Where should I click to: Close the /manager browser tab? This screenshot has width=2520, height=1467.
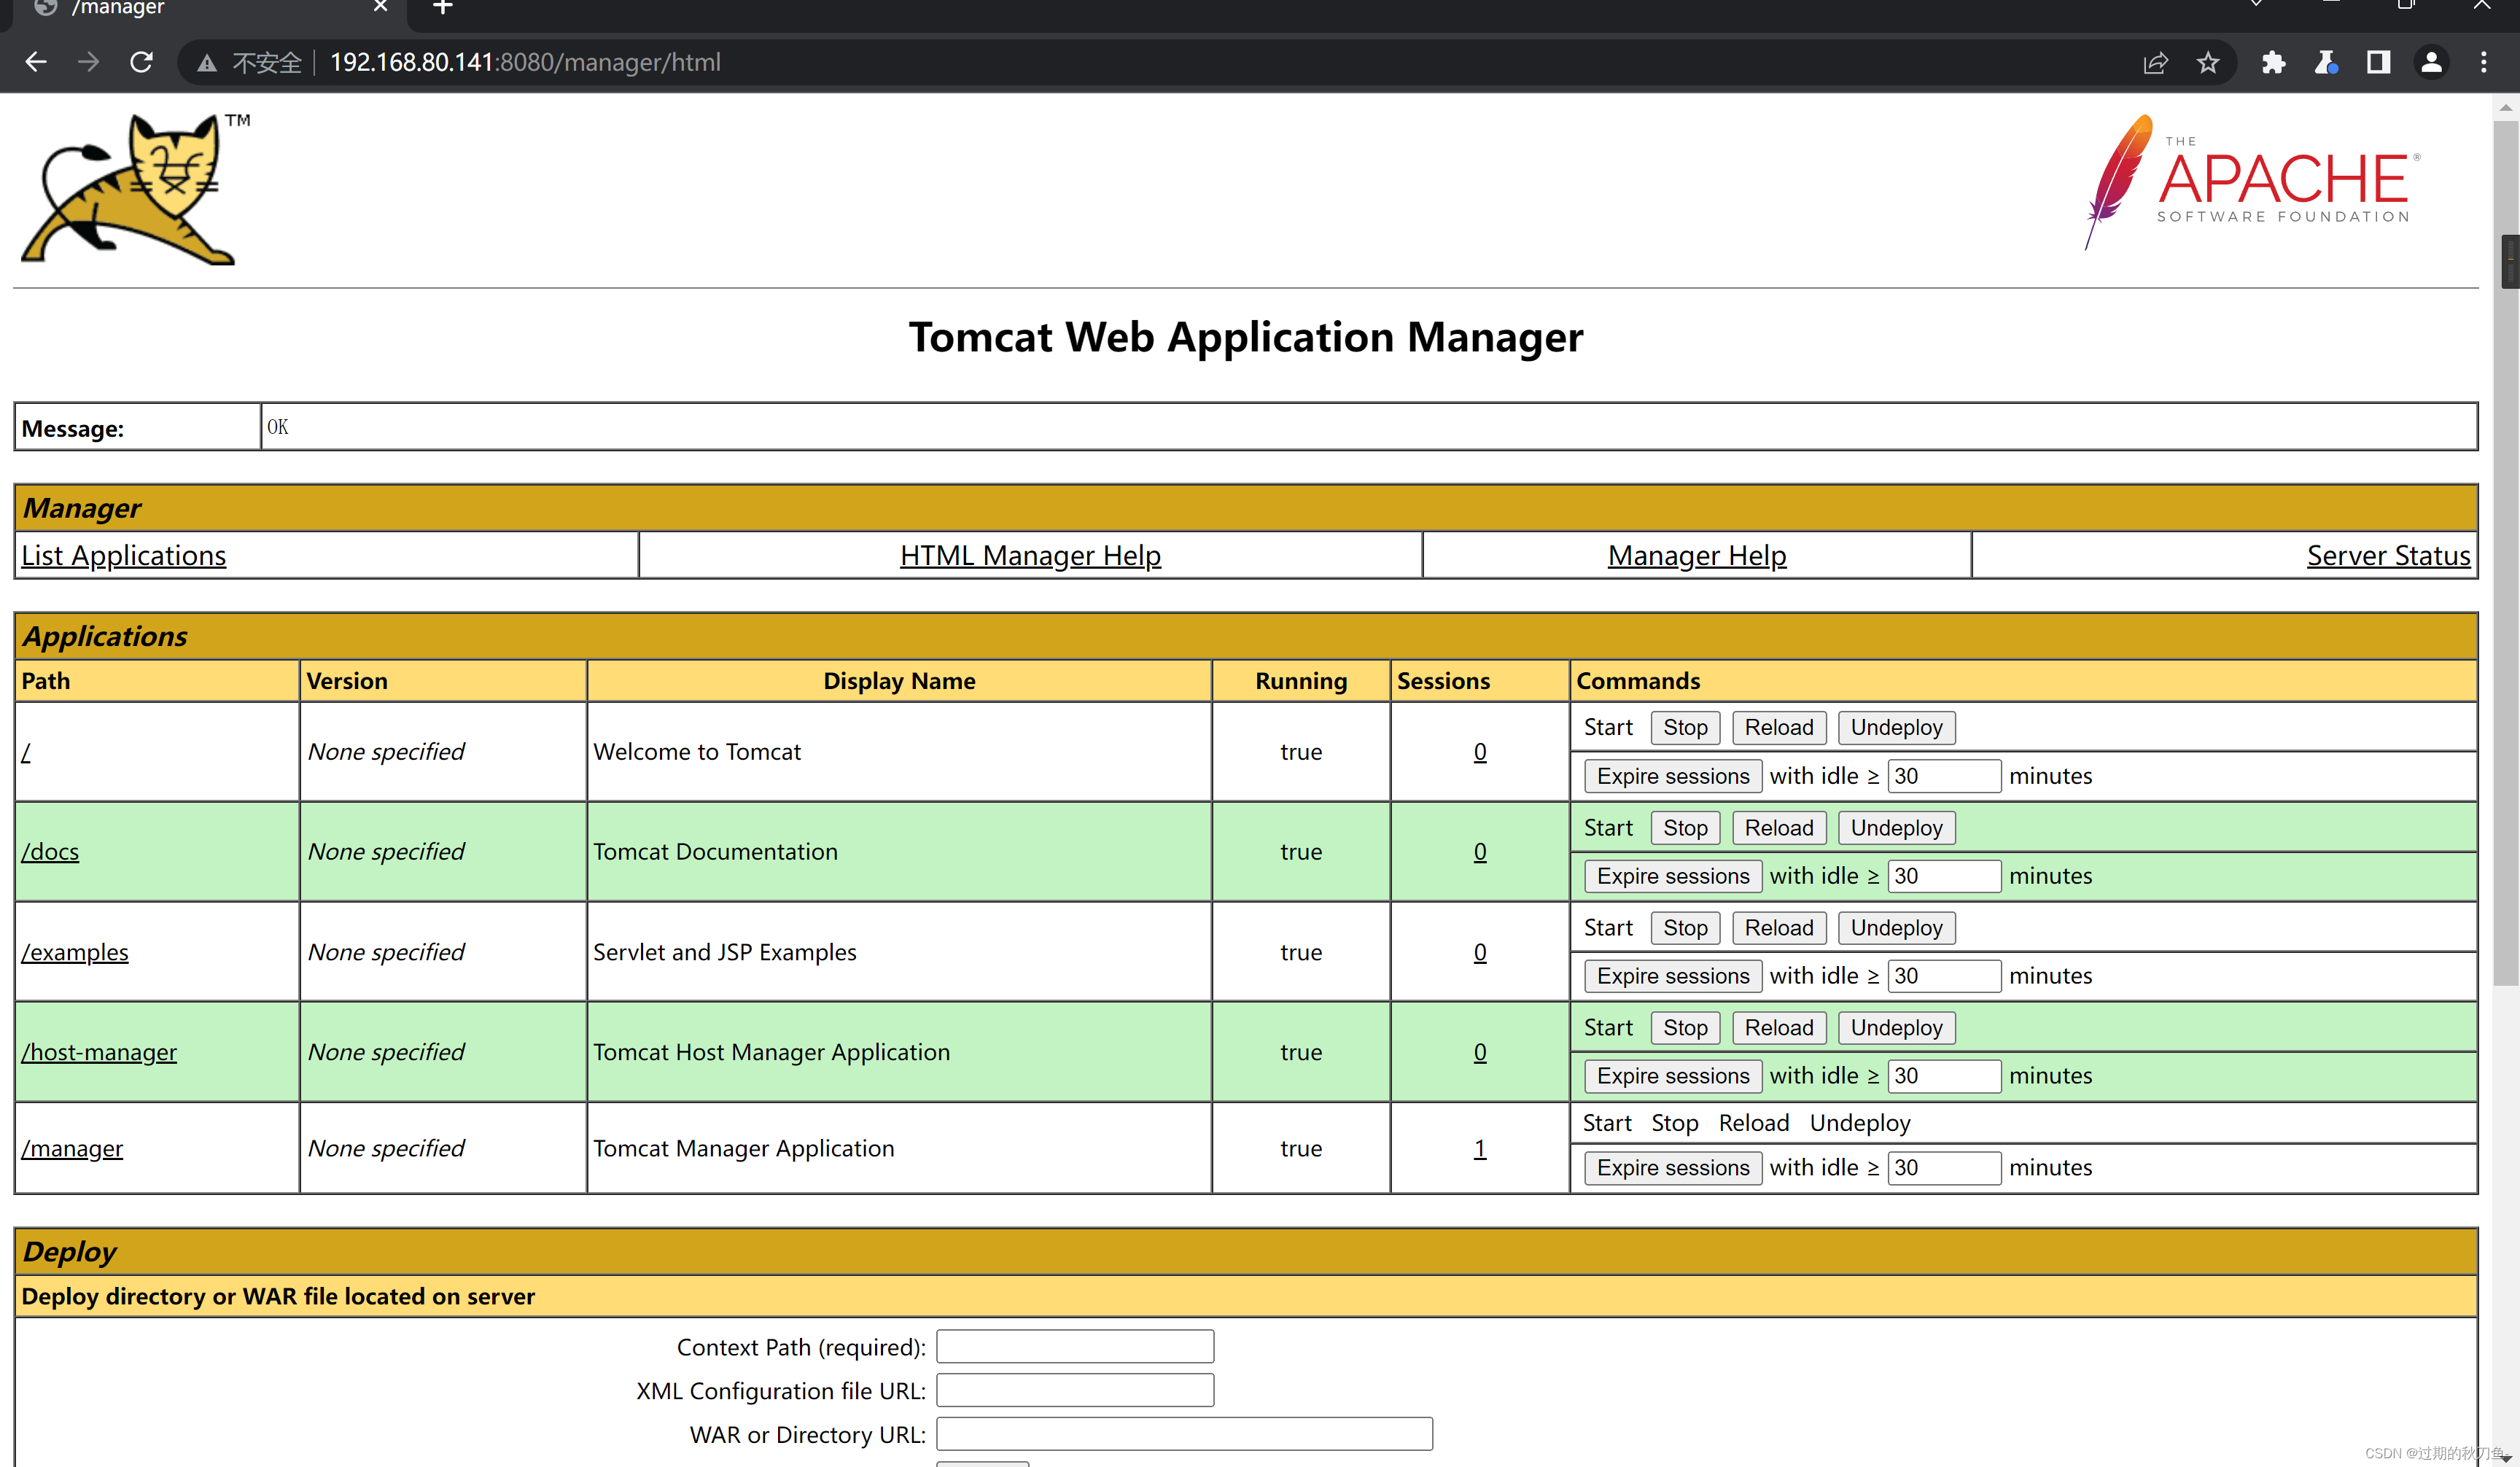tap(380, 7)
